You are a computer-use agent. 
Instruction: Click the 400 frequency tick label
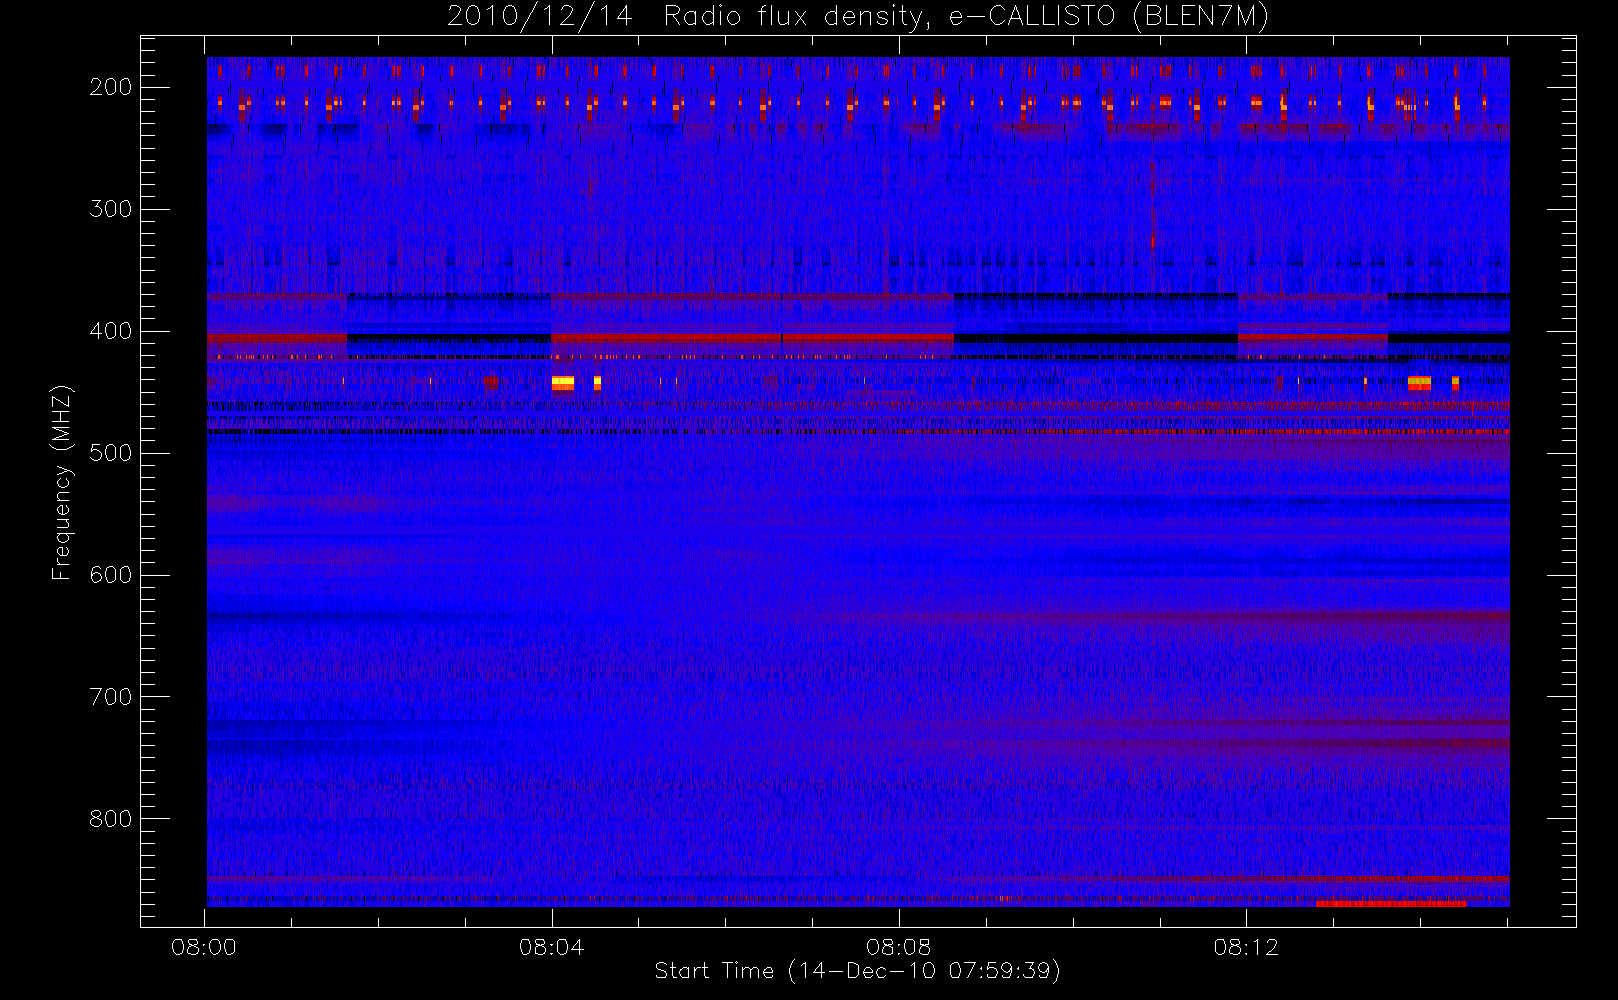(x=110, y=331)
